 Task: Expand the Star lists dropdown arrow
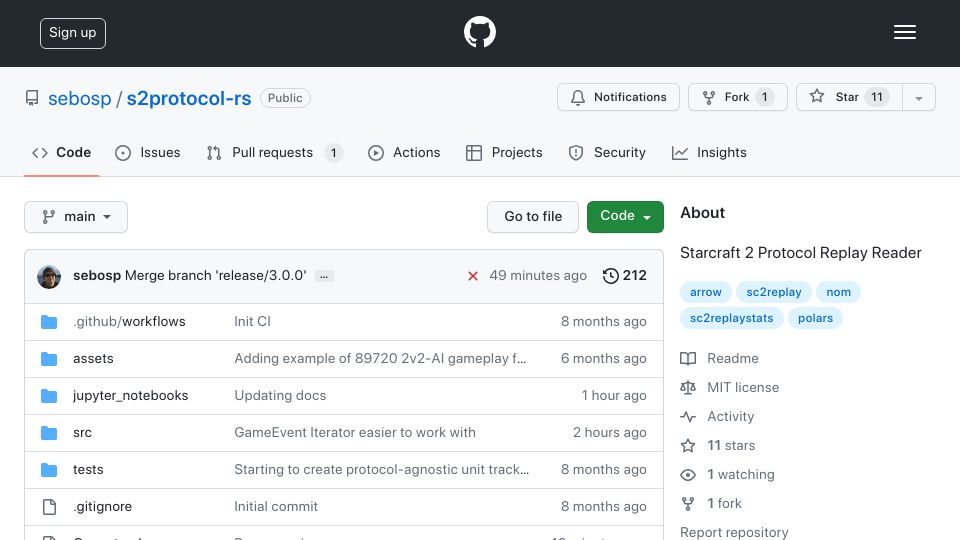coord(918,98)
